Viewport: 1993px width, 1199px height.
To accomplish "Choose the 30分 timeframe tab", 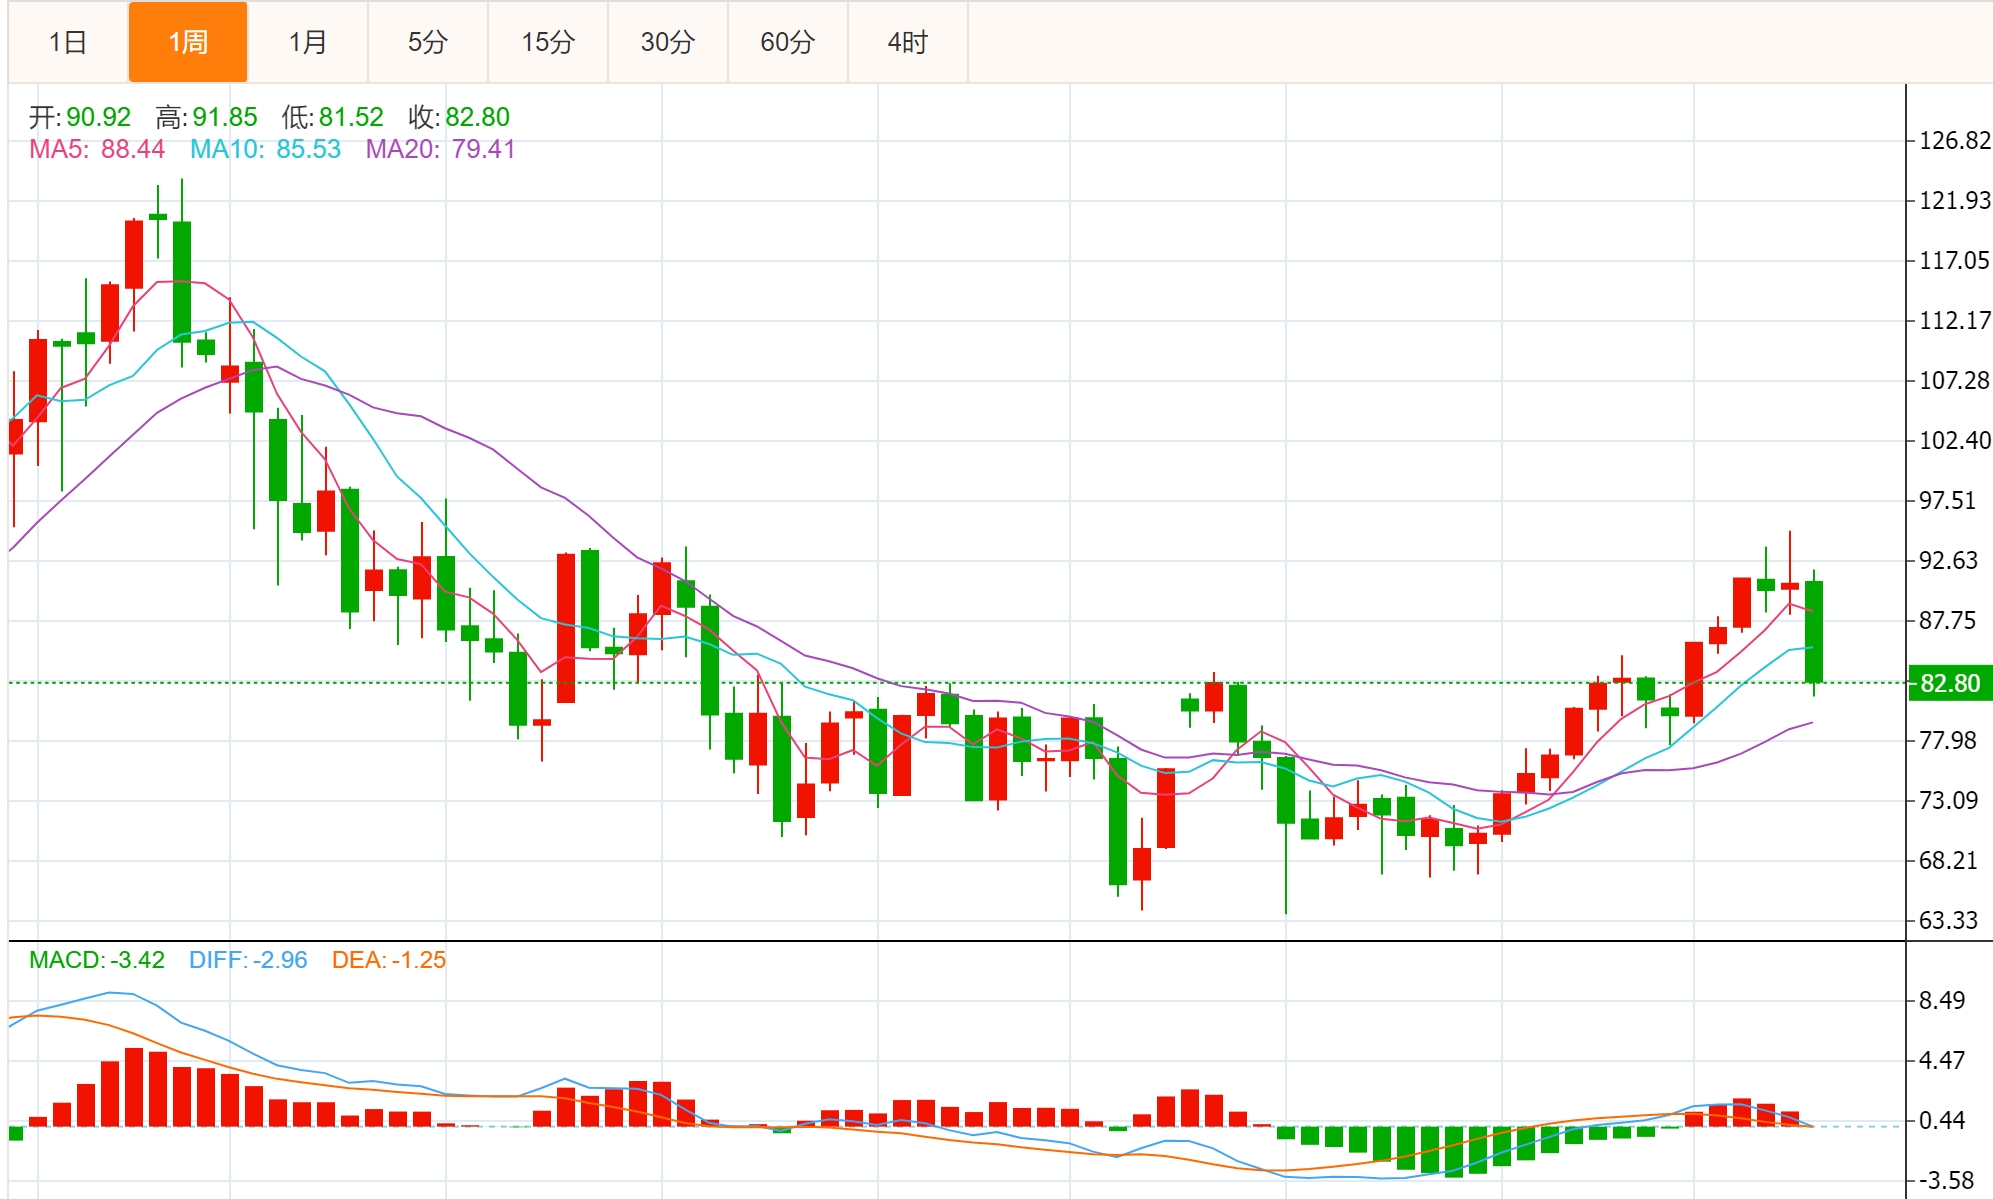I will pos(668,42).
